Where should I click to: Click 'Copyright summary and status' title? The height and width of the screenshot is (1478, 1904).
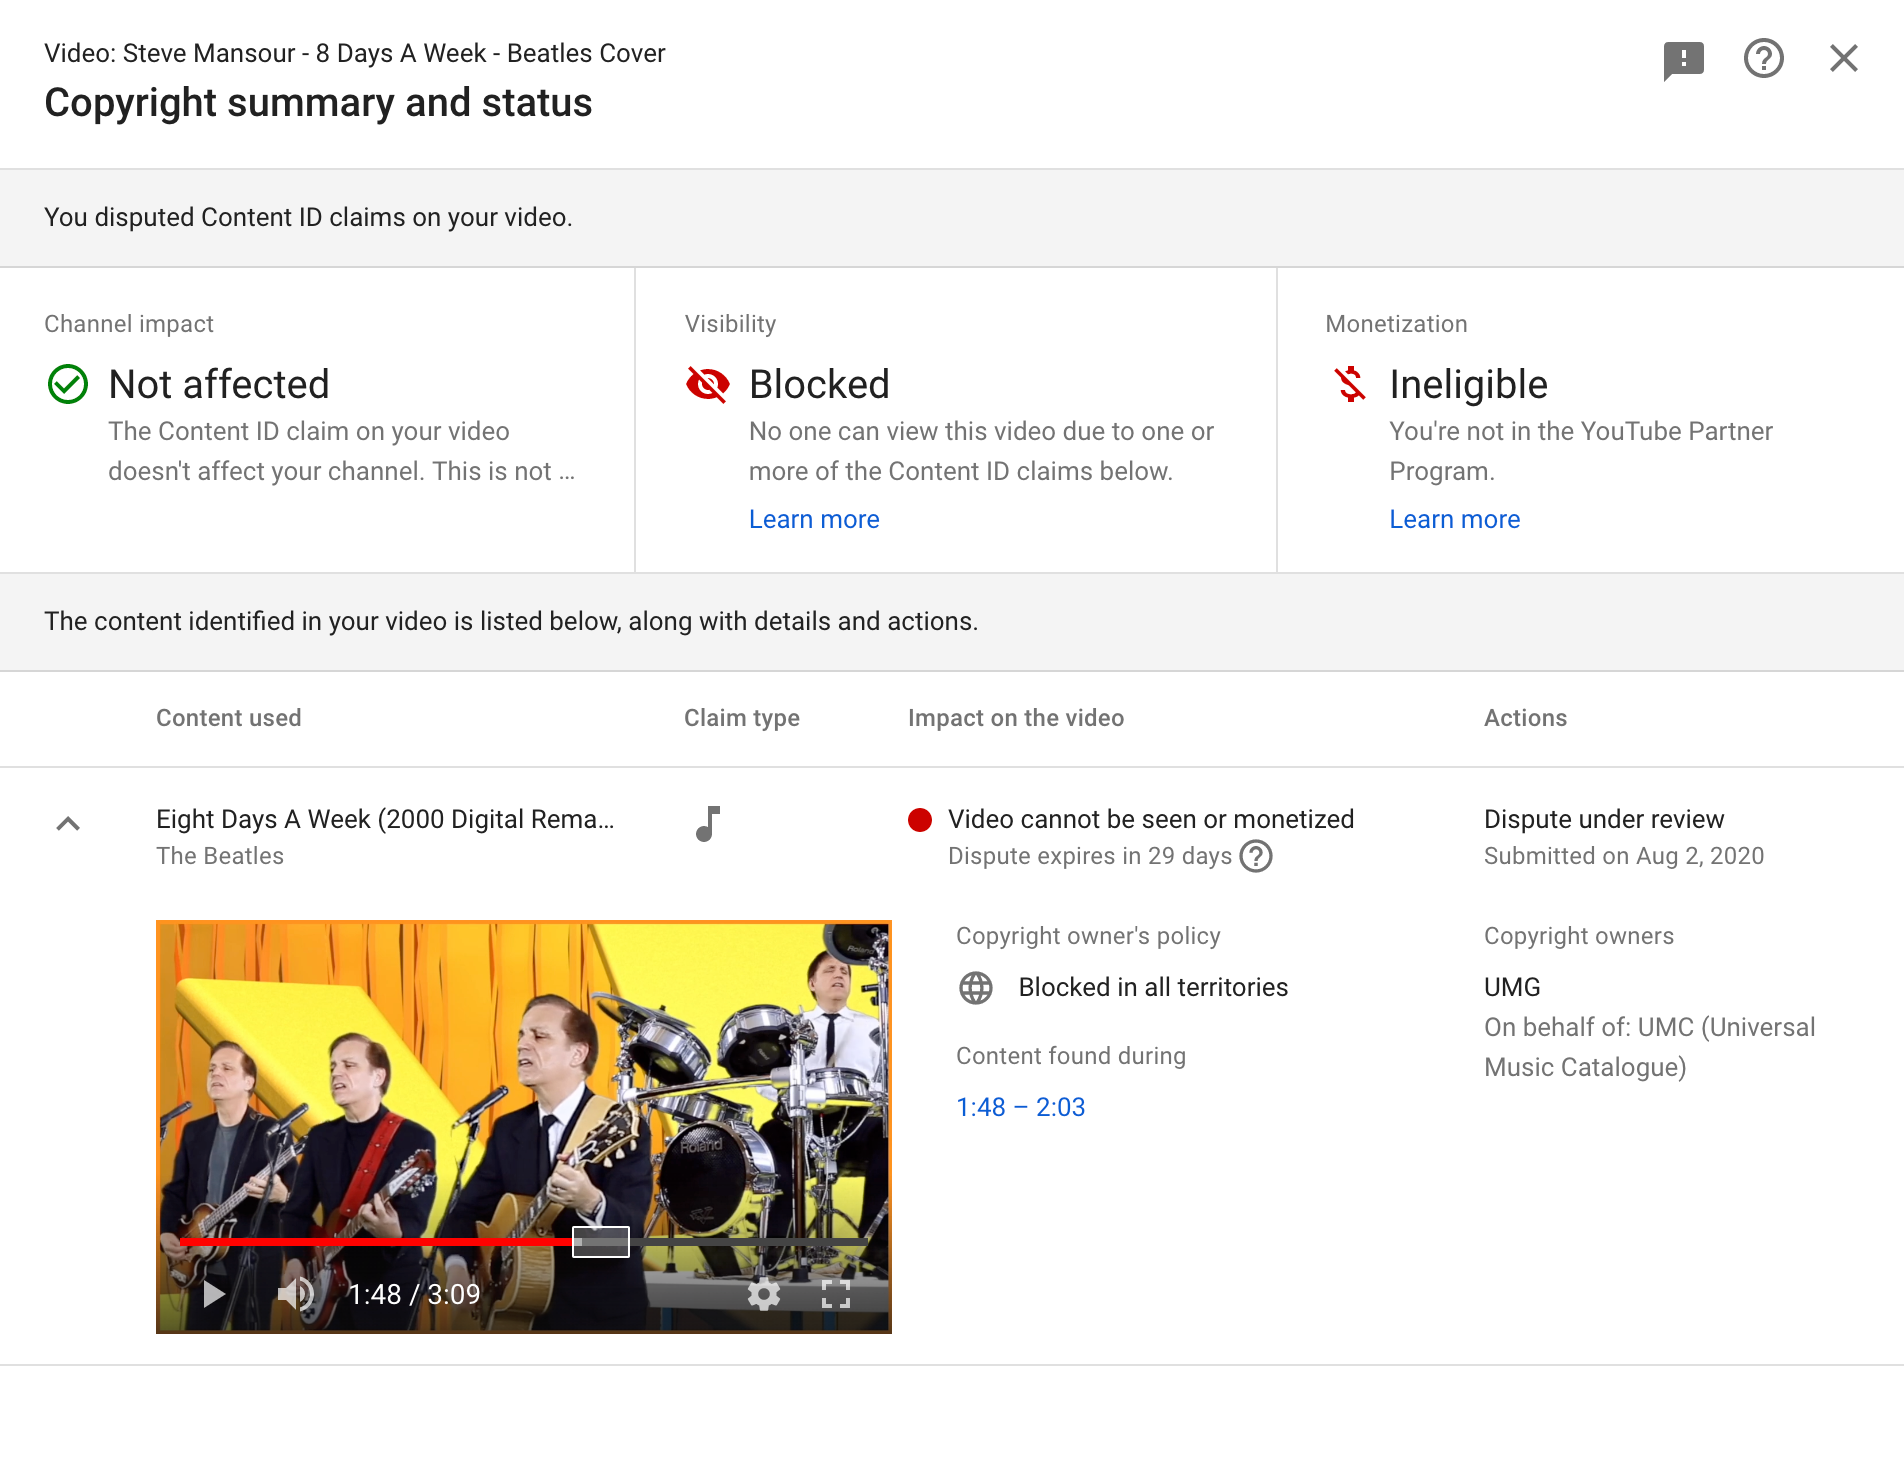(x=318, y=103)
